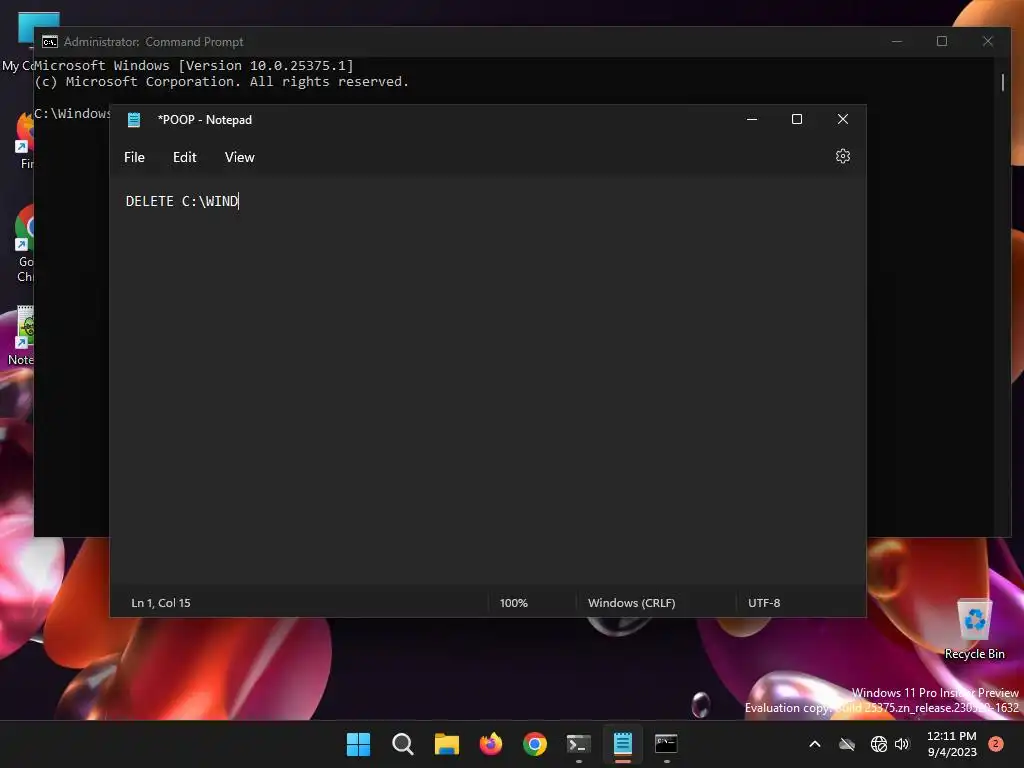Open File Explorer from the taskbar

point(447,744)
